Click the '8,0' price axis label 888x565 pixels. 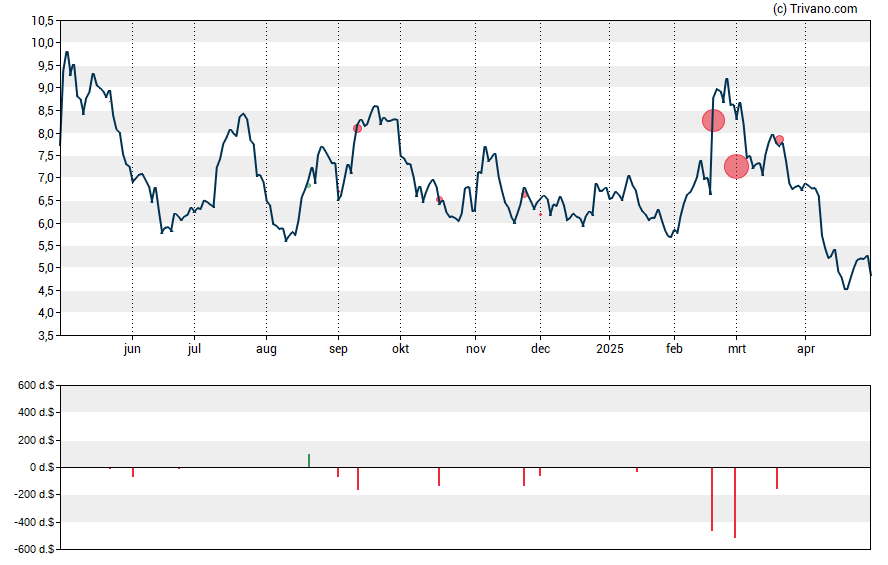pyautogui.click(x=46, y=134)
